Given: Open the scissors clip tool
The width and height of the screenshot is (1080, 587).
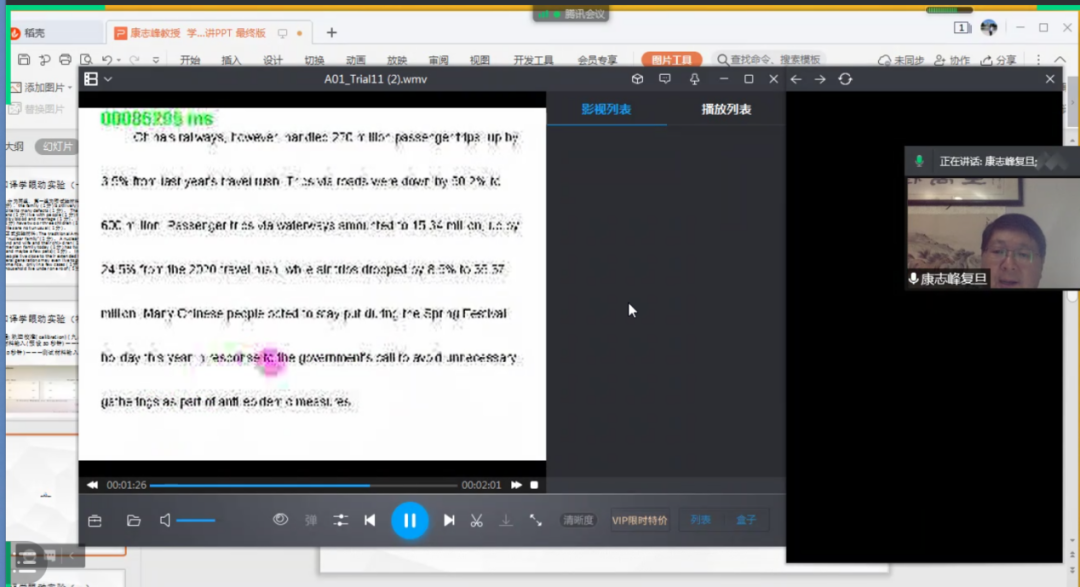Looking at the screenshot, I should [477, 520].
